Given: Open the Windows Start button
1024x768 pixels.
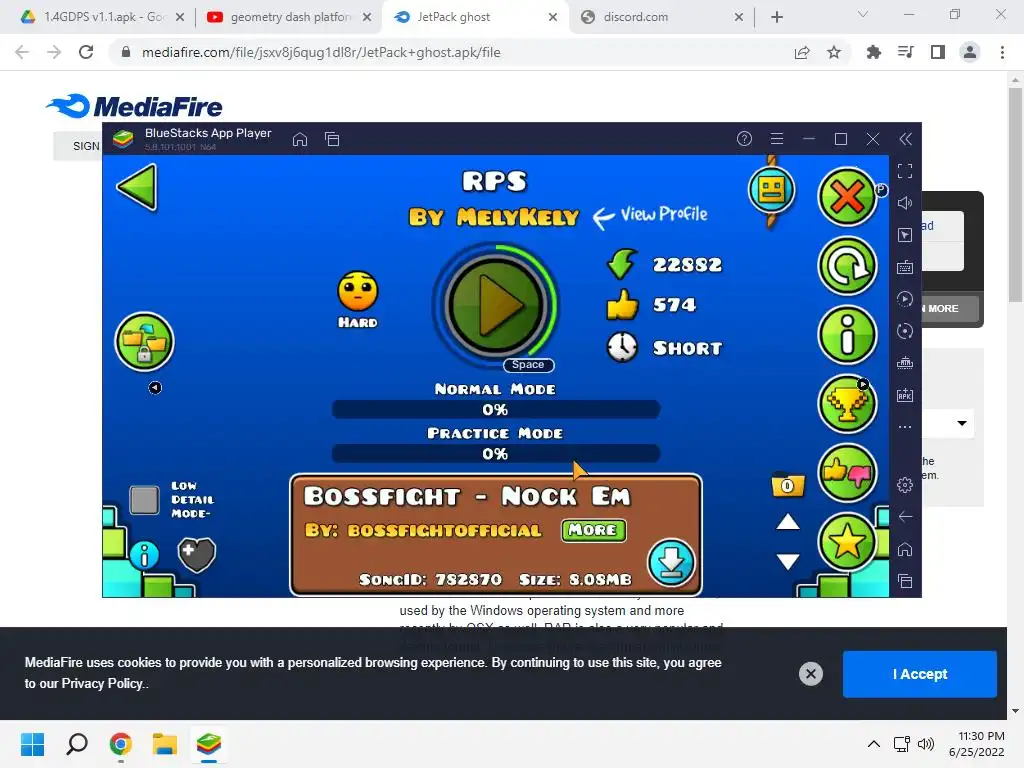Looking at the screenshot, I should (x=32, y=744).
